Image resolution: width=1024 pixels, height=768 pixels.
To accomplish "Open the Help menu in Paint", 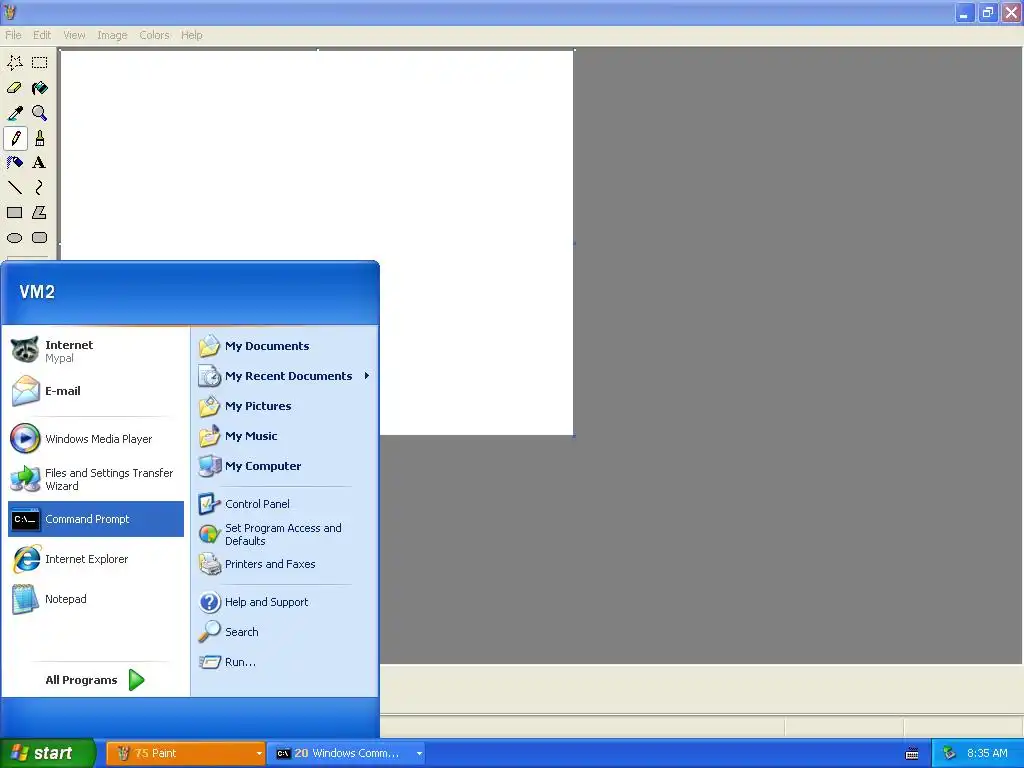I will click(191, 35).
